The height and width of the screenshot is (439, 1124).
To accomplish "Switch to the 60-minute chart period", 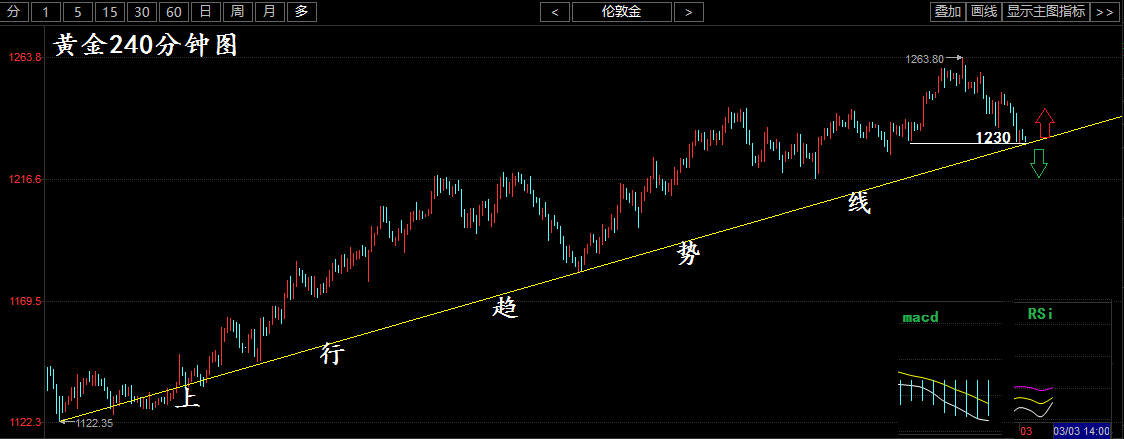I will coord(174,12).
